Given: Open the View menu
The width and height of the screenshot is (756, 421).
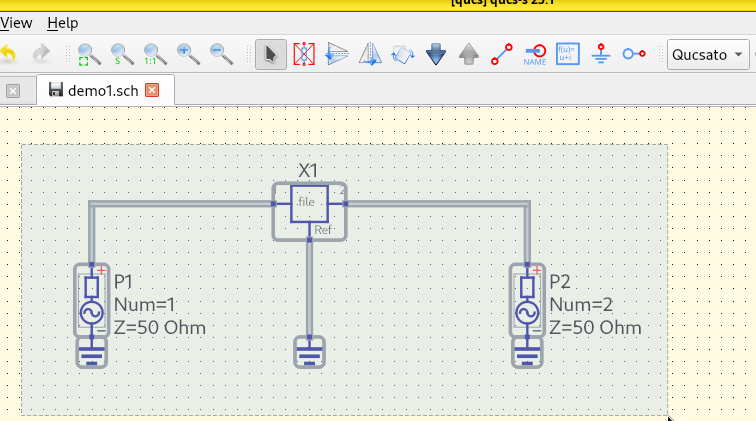Looking at the screenshot, I should pos(15,22).
